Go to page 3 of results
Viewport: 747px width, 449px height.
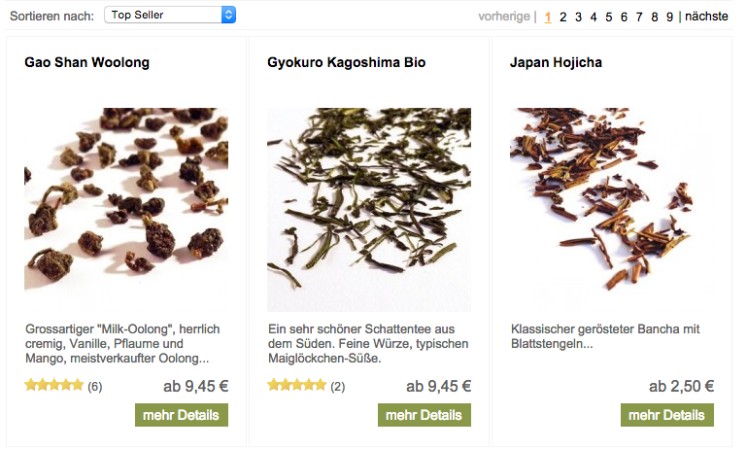[x=578, y=17]
